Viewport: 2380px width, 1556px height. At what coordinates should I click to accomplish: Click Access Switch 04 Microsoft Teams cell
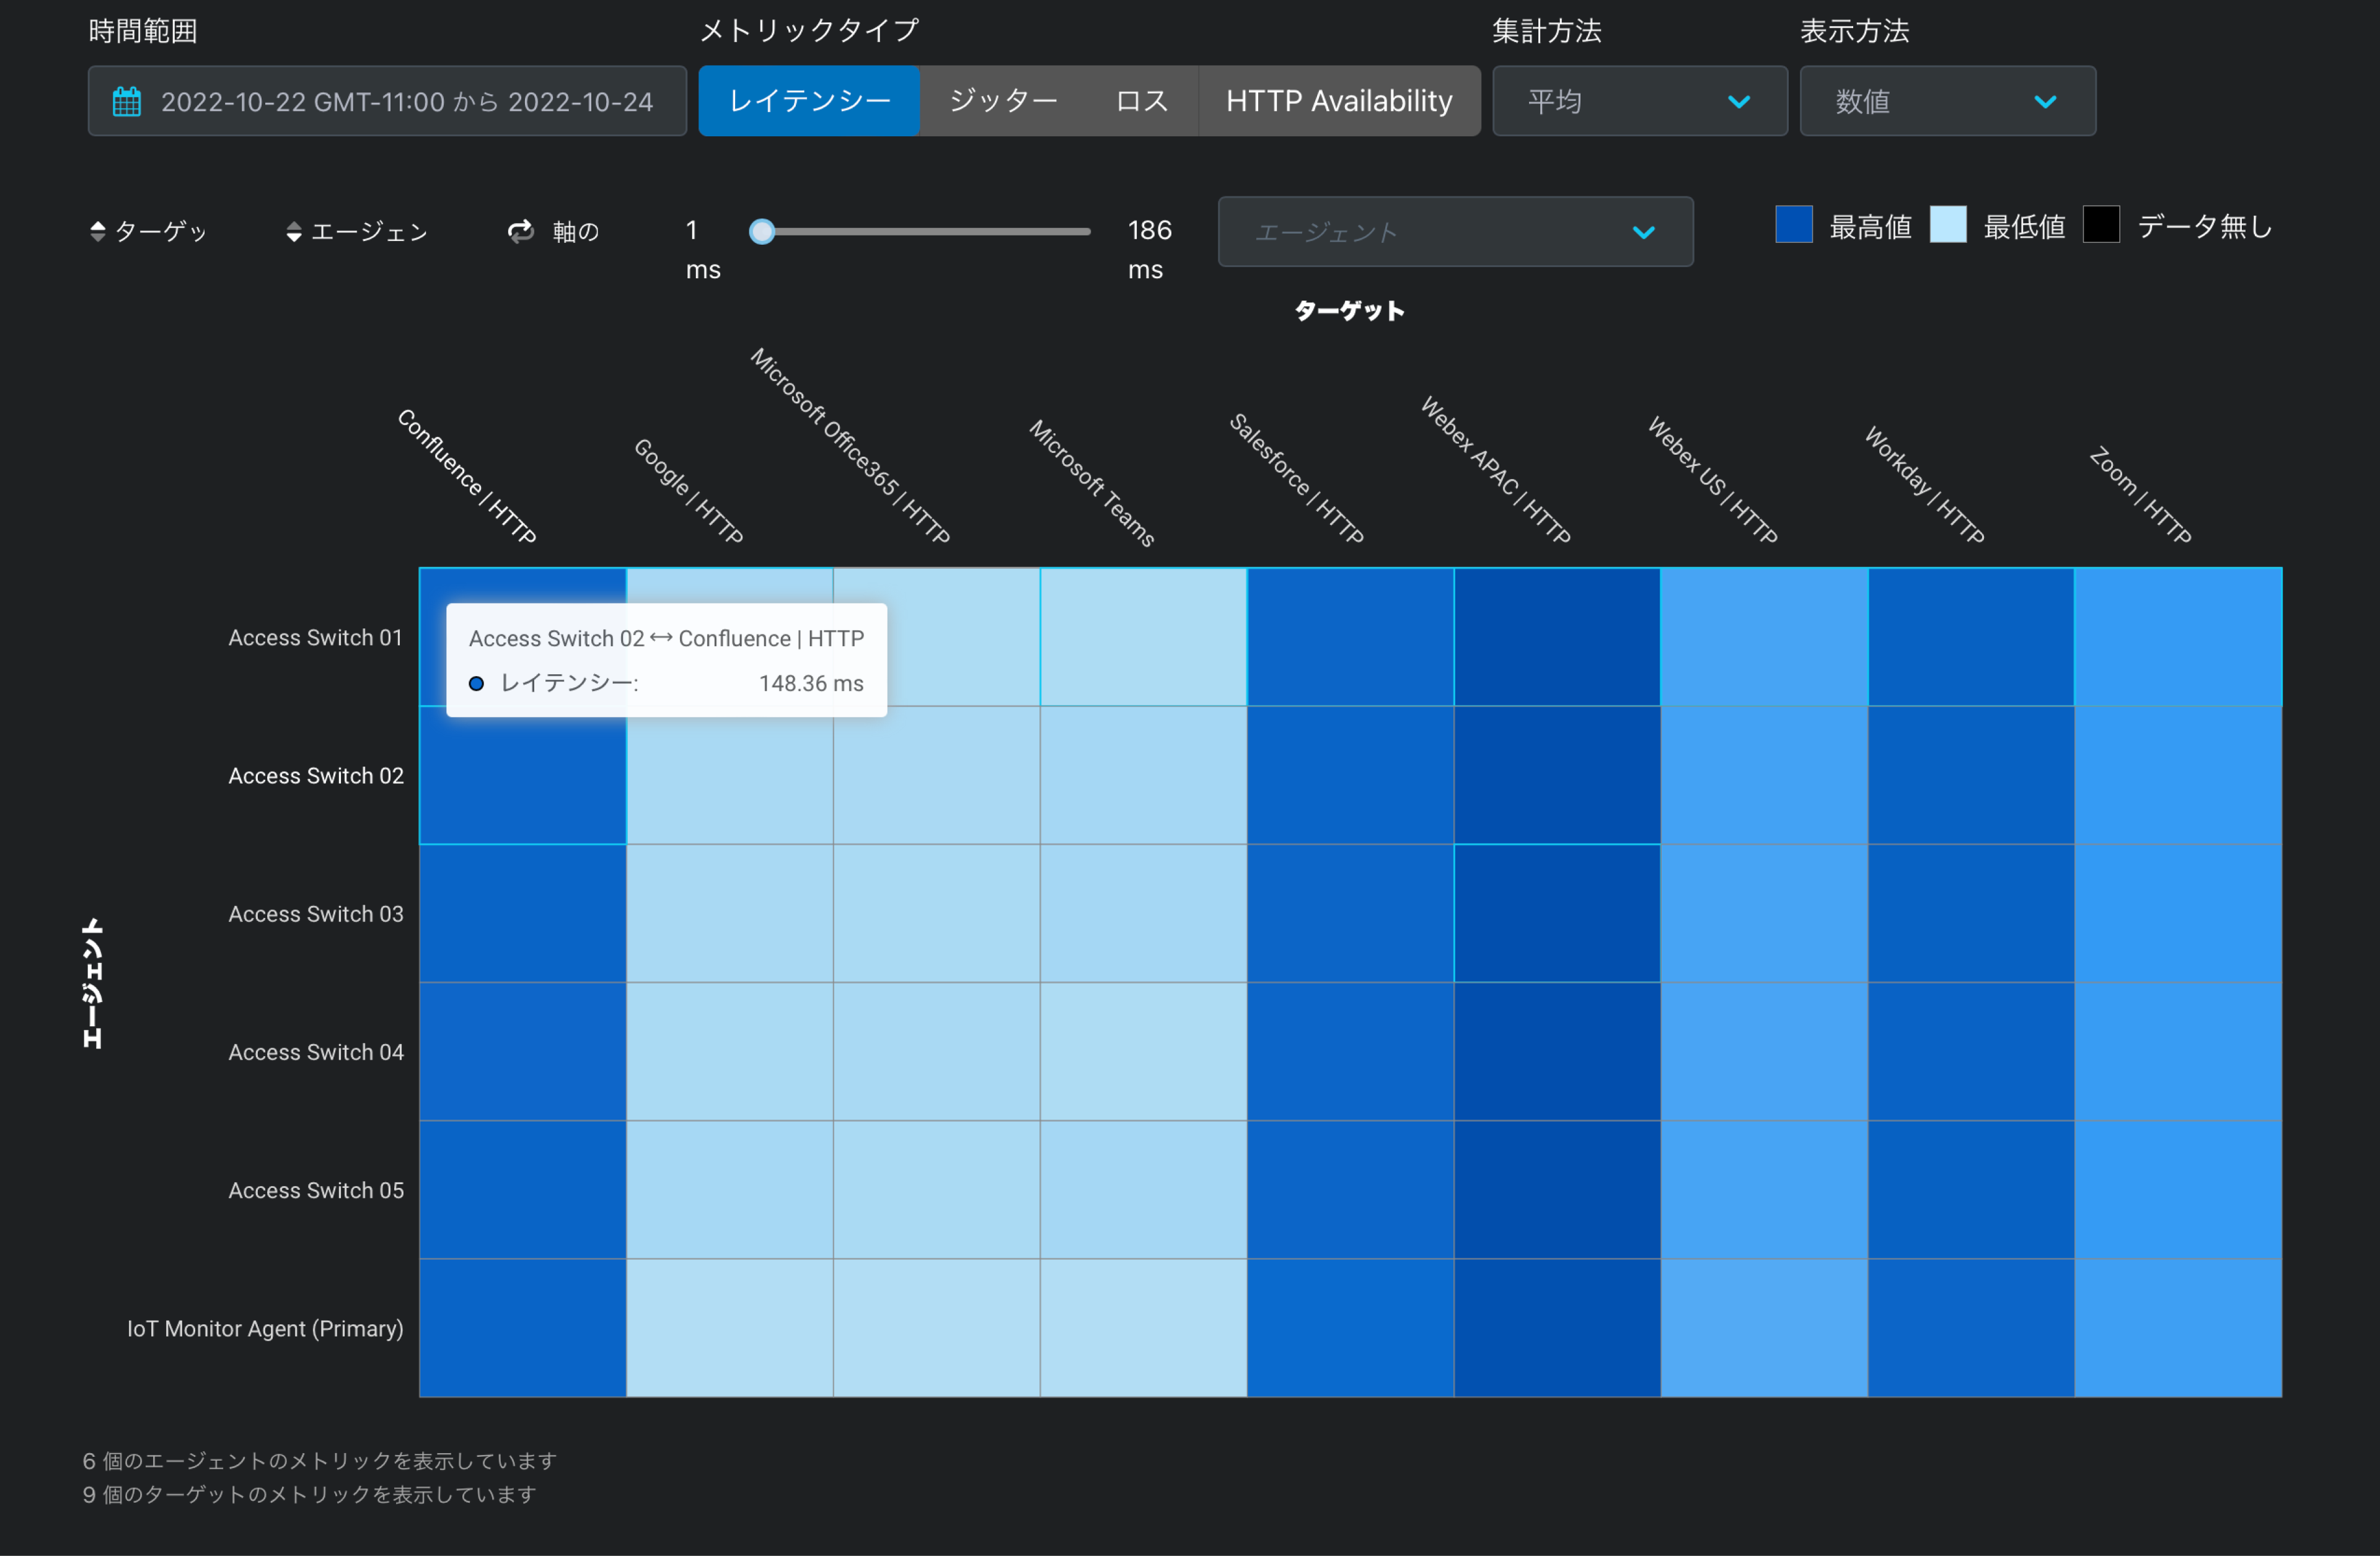tap(1143, 1051)
